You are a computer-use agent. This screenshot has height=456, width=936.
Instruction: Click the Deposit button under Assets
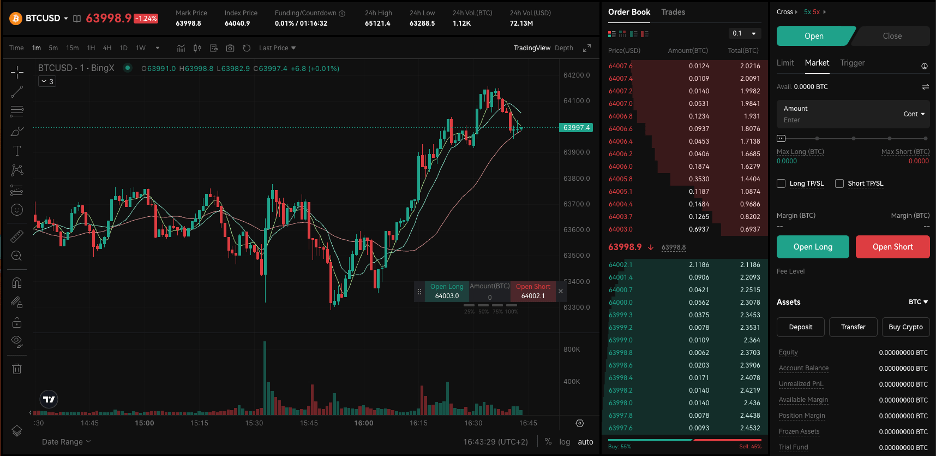[x=800, y=326]
